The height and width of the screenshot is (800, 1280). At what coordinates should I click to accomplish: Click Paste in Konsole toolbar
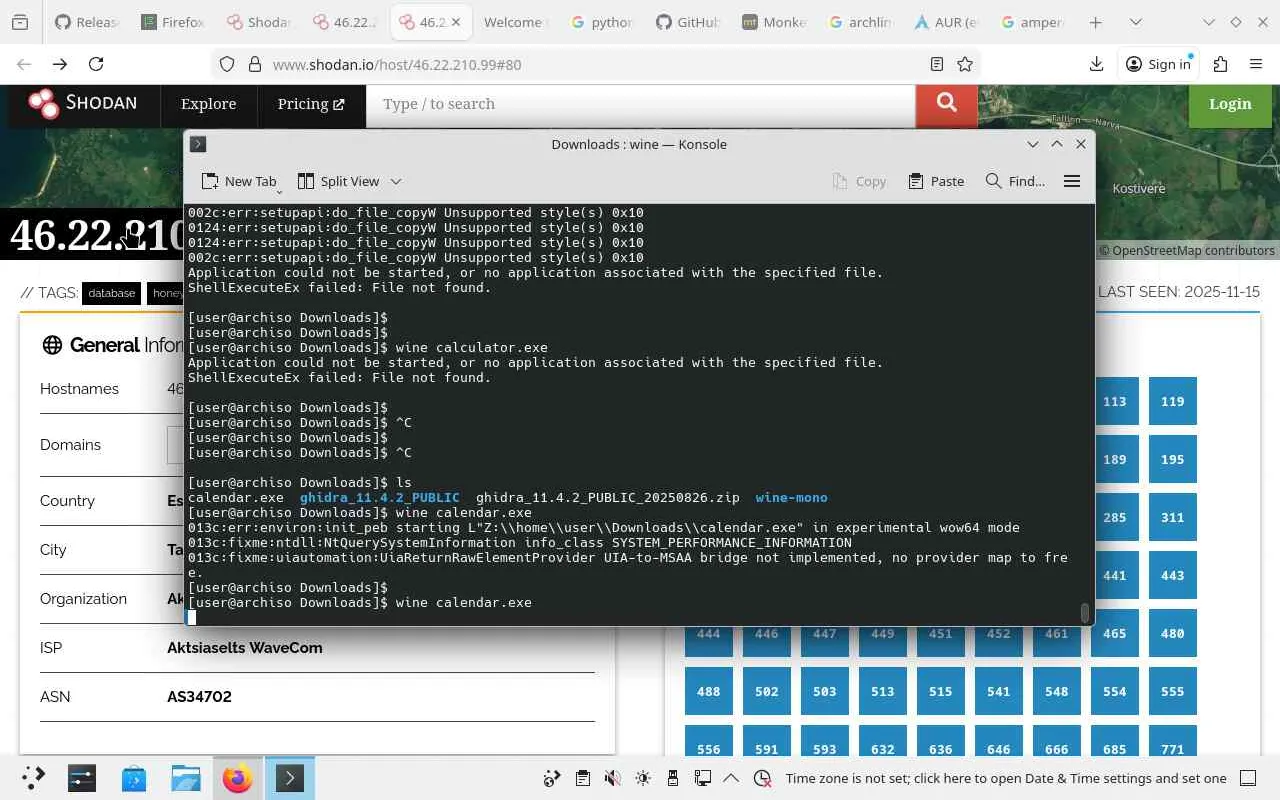click(936, 181)
